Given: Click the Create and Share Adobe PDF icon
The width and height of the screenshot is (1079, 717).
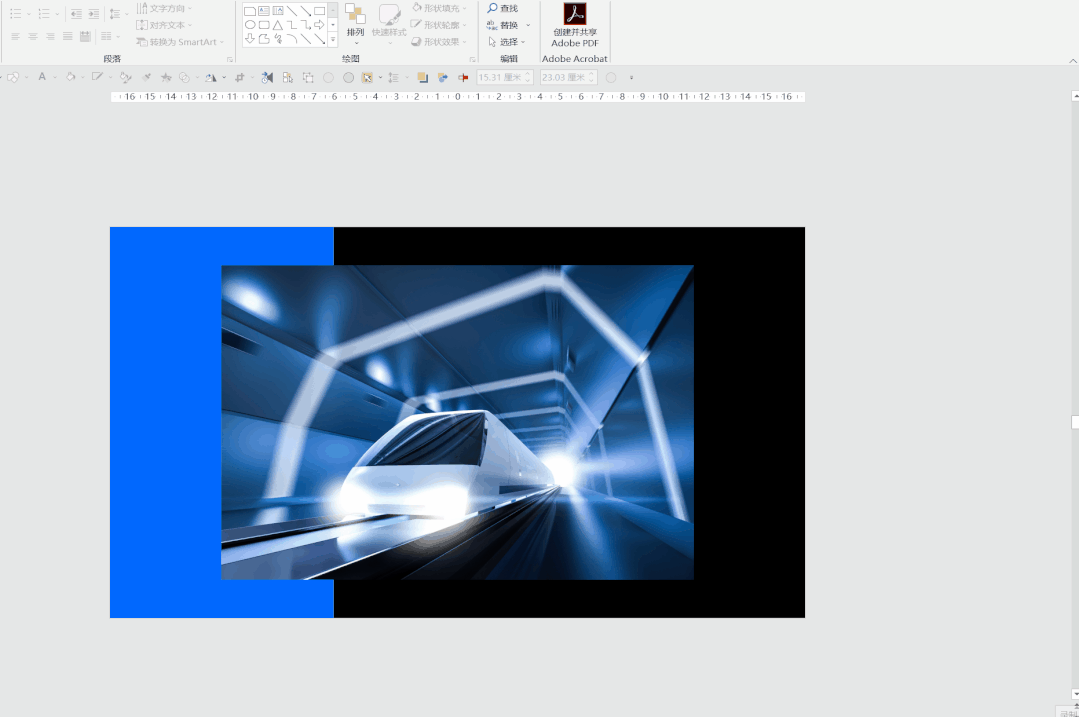Looking at the screenshot, I should 575,14.
